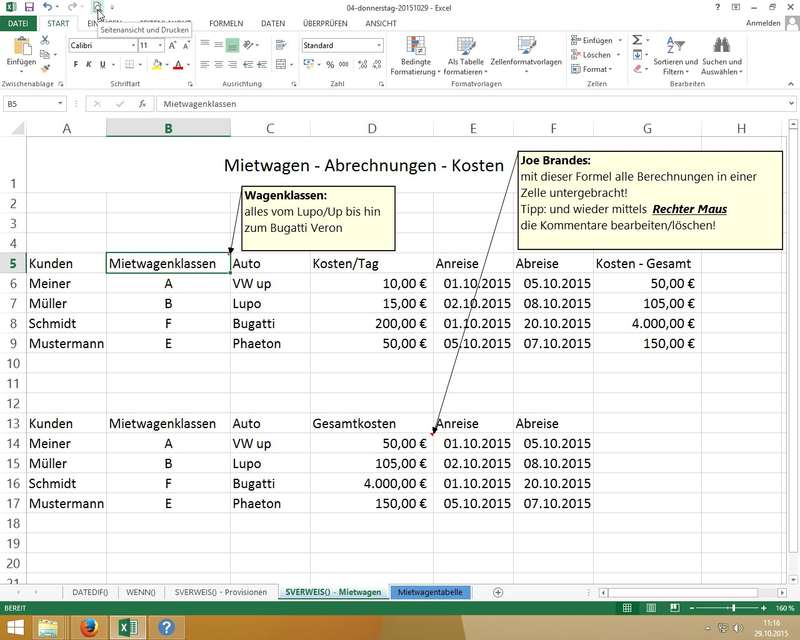Viewport: 800px width, 640px height.
Task: Click the AutoSum sigma icon
Action: click(636, 40)
